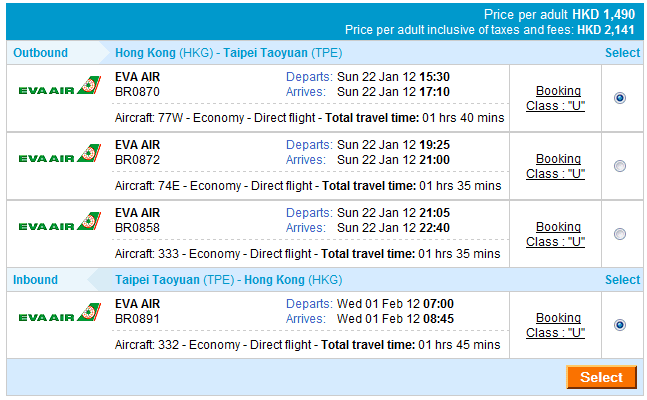Select the 15:30 outbound flight BR0870
The height and width of the screenshot is (400, 647).
point(620,98)
